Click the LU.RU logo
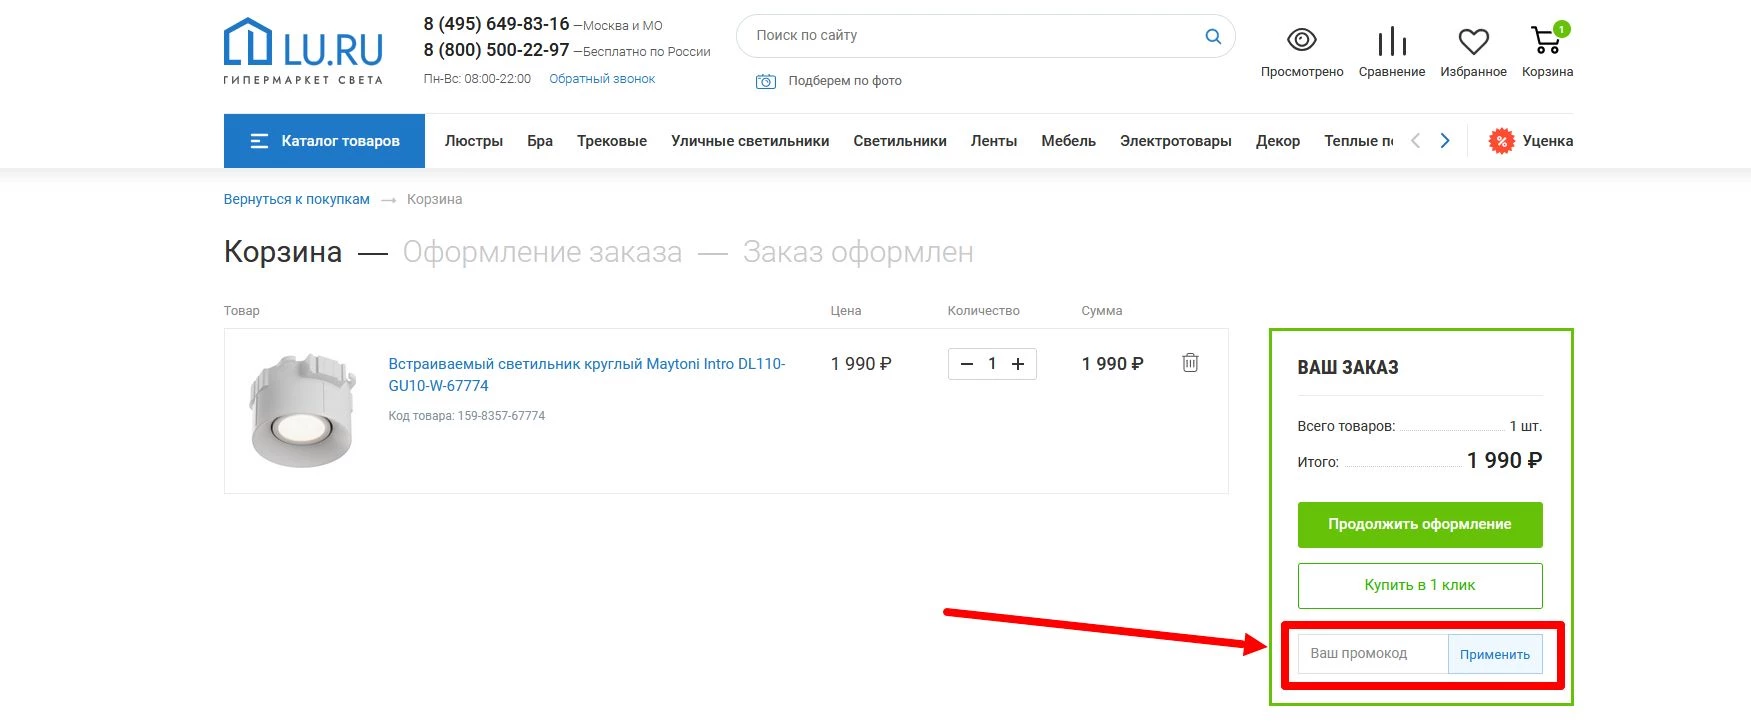This screenshot has width=1751, height=726. point(303,51)
